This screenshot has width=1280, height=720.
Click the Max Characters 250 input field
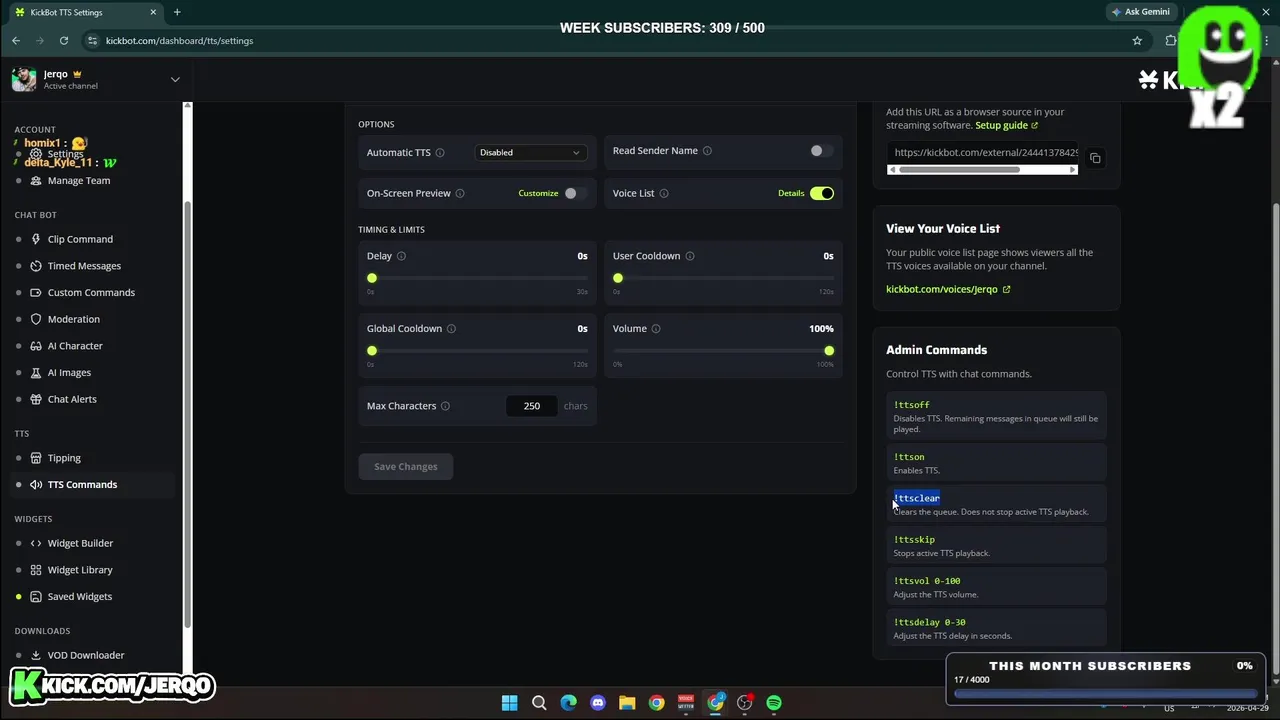click(531, 406)
